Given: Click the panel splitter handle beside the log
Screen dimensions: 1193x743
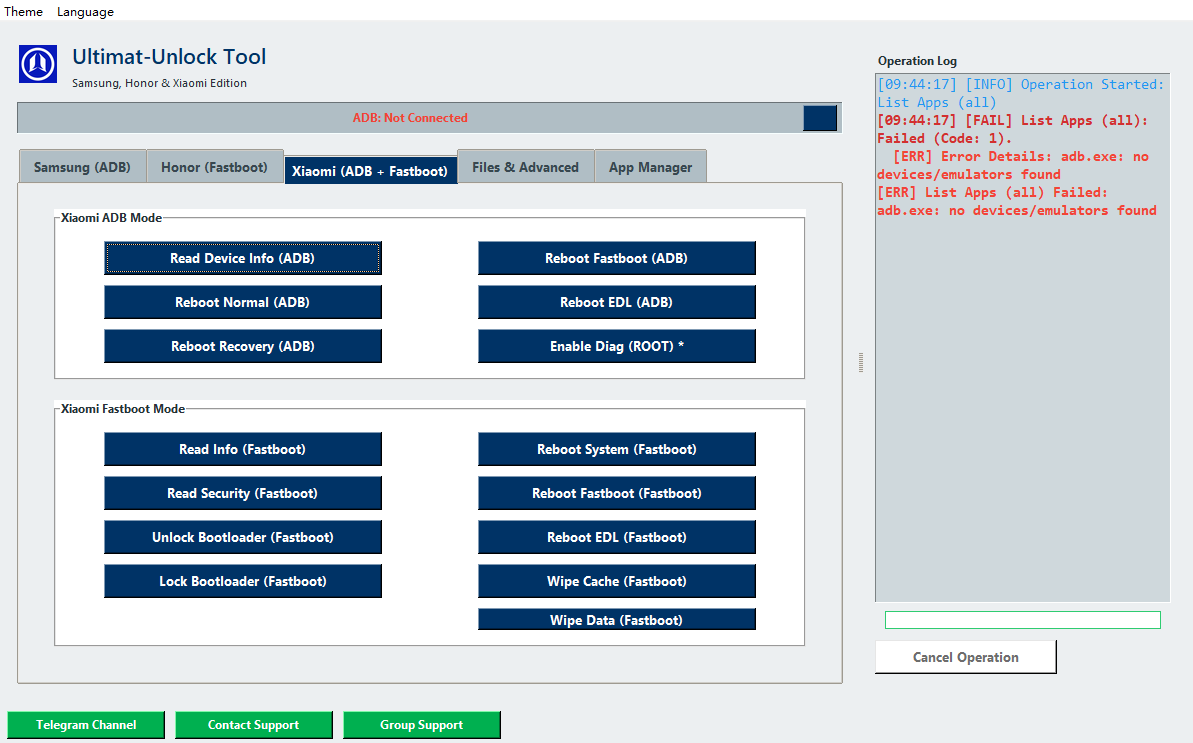Looking at the screenshot, I should [x=861, y=362].
